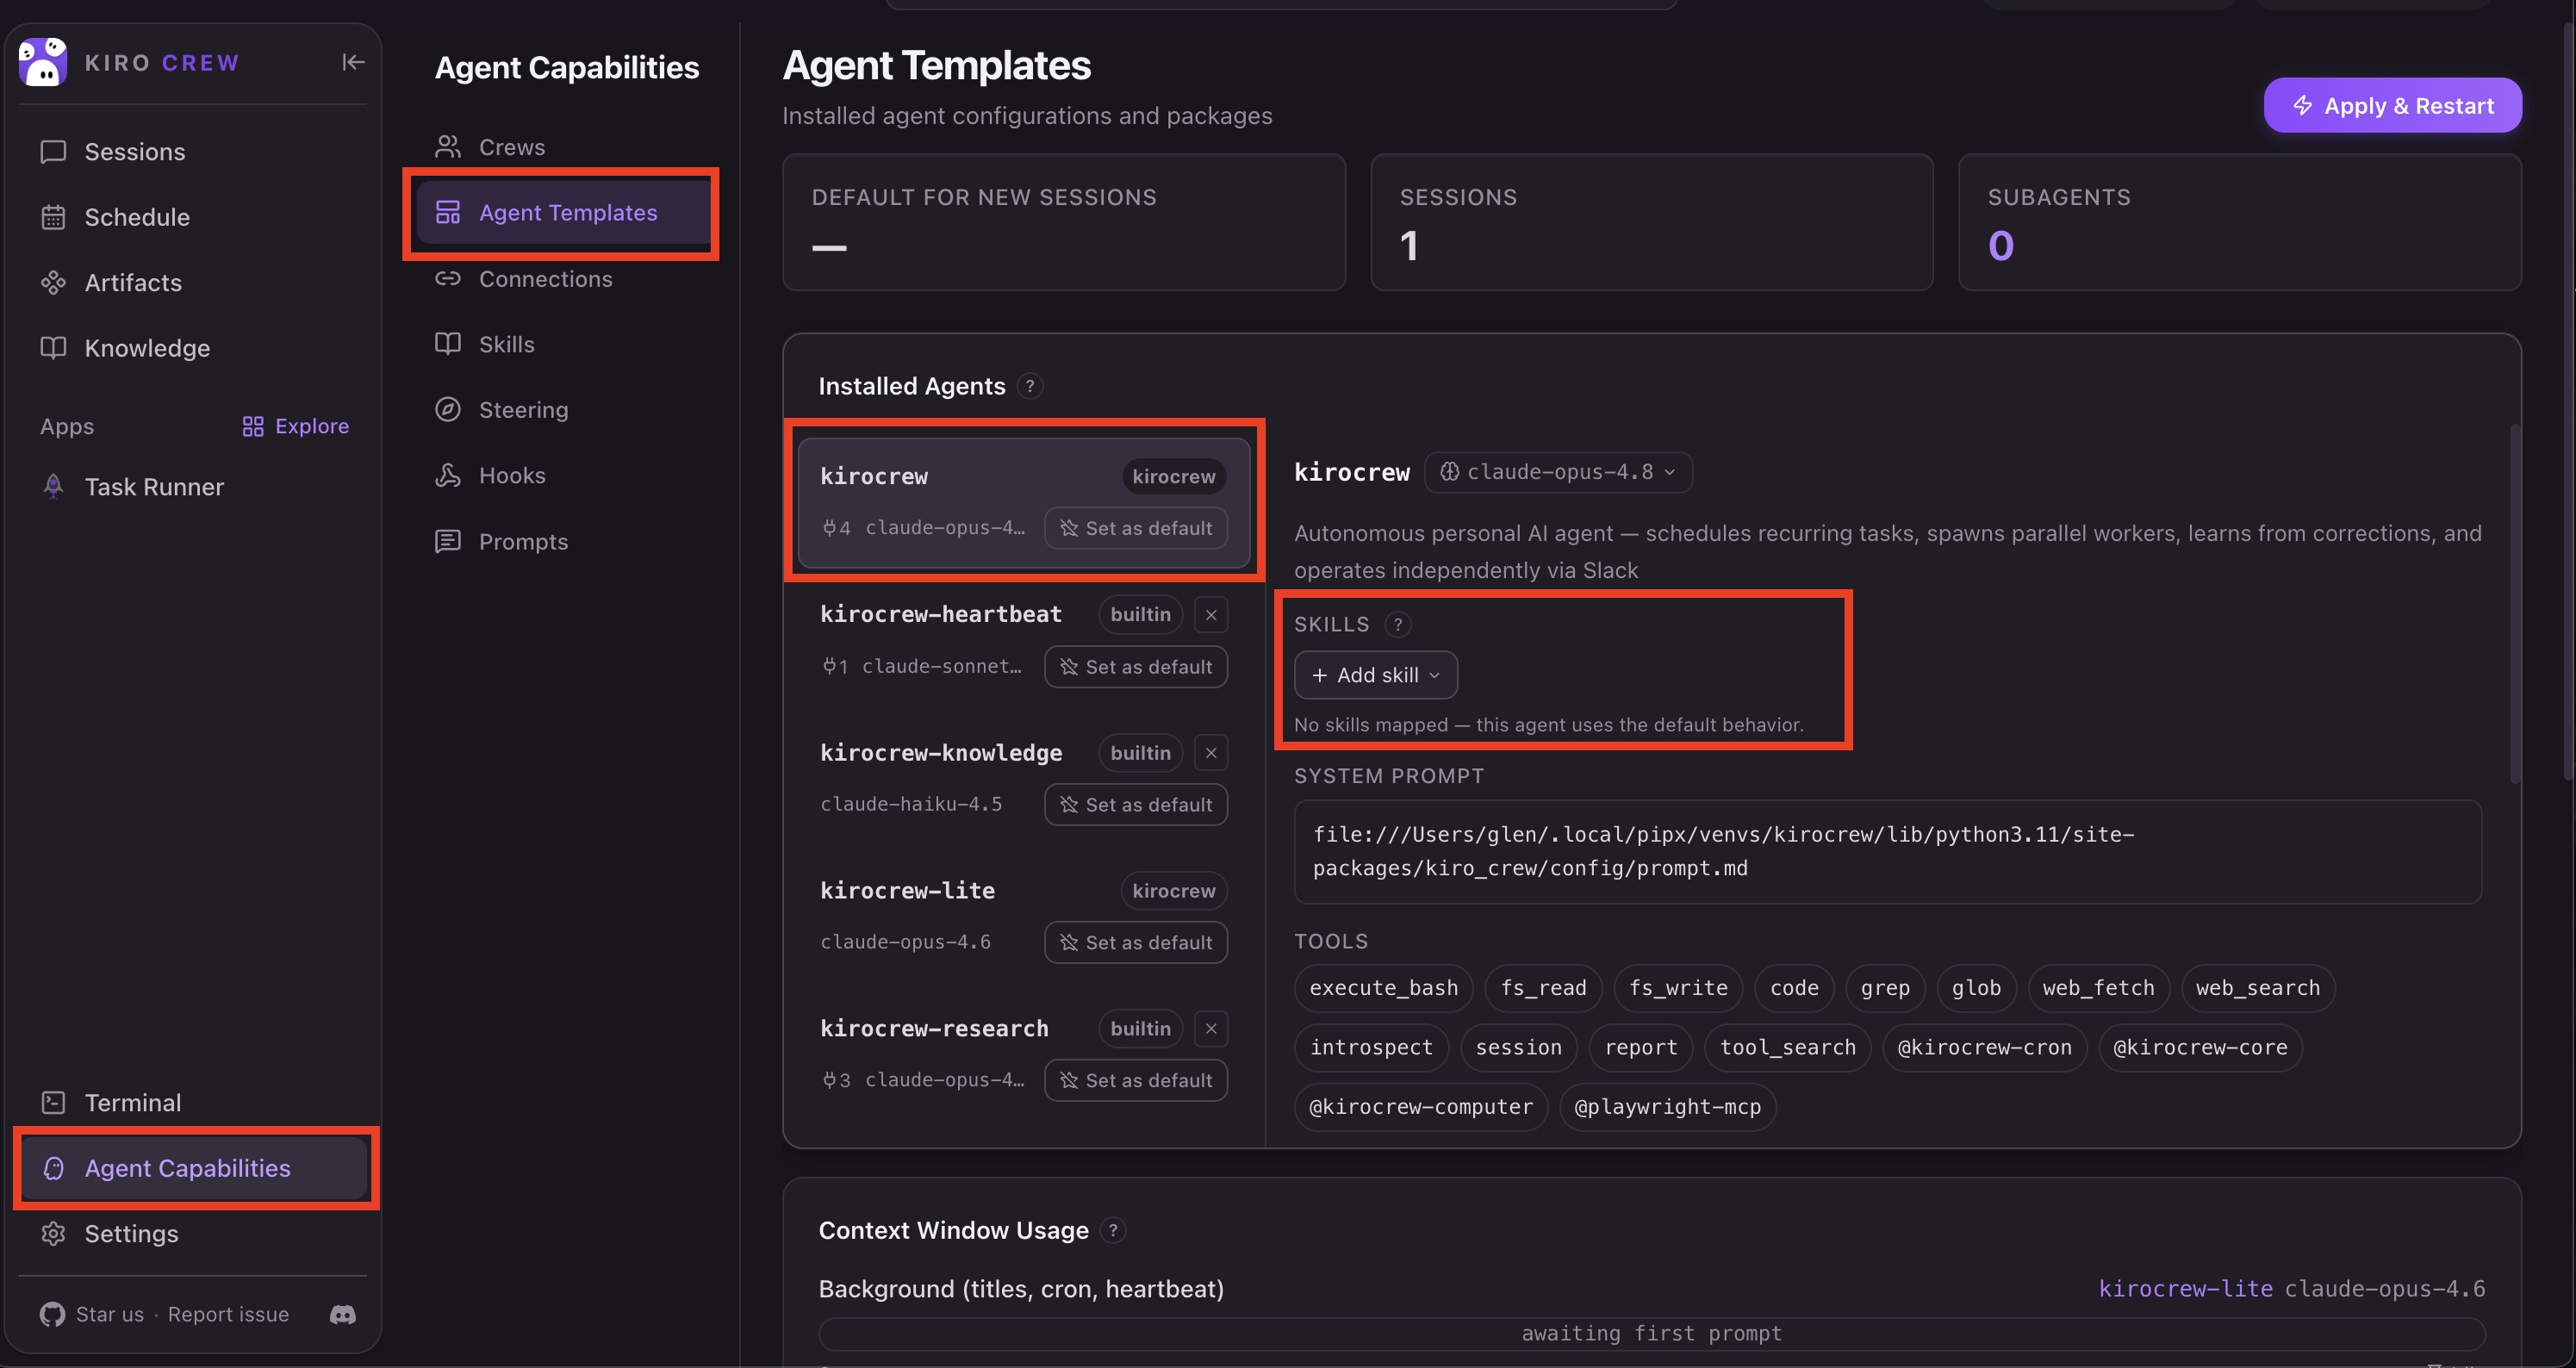Open Schedule via its calendar icon
This screenshot has width=2576, height=1368.
[x=53, y=217]
